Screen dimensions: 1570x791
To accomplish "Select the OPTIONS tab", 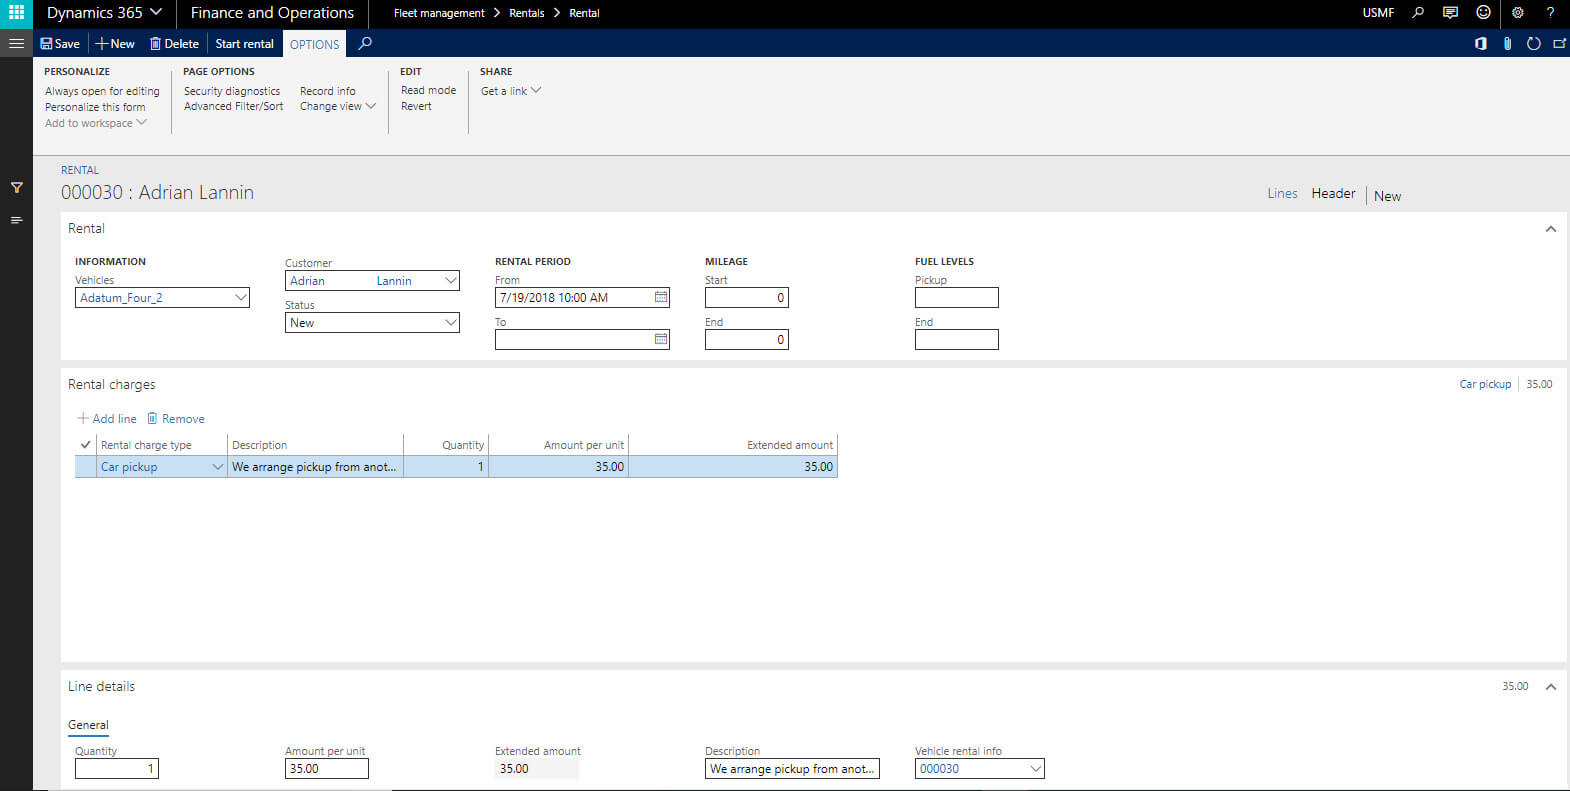I will pyautogui.click(x=314, y=44).
